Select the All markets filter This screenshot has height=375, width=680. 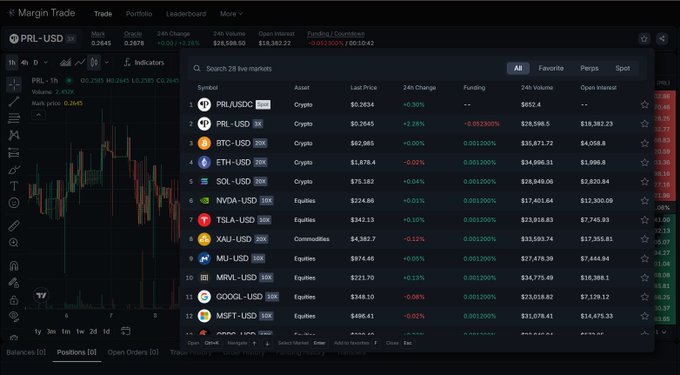pos(518,68)
